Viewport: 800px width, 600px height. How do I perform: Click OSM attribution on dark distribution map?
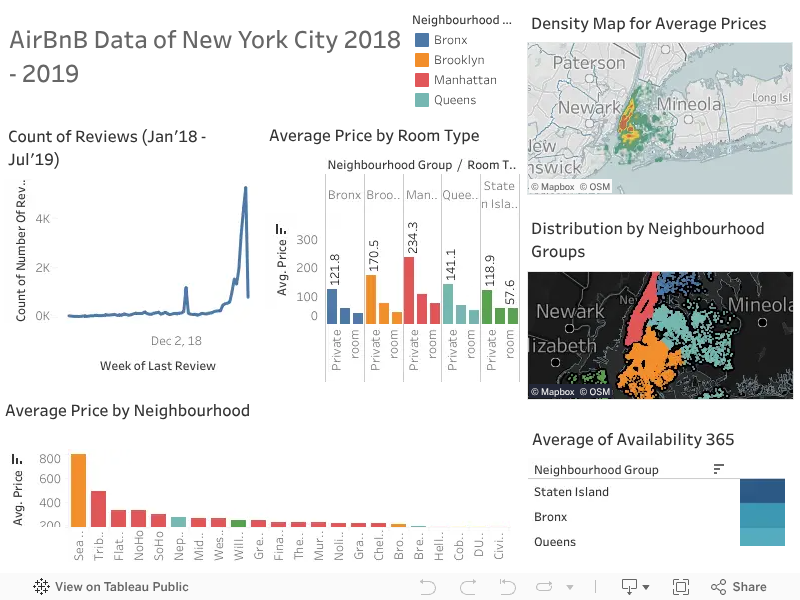click(x=595, y=392)
